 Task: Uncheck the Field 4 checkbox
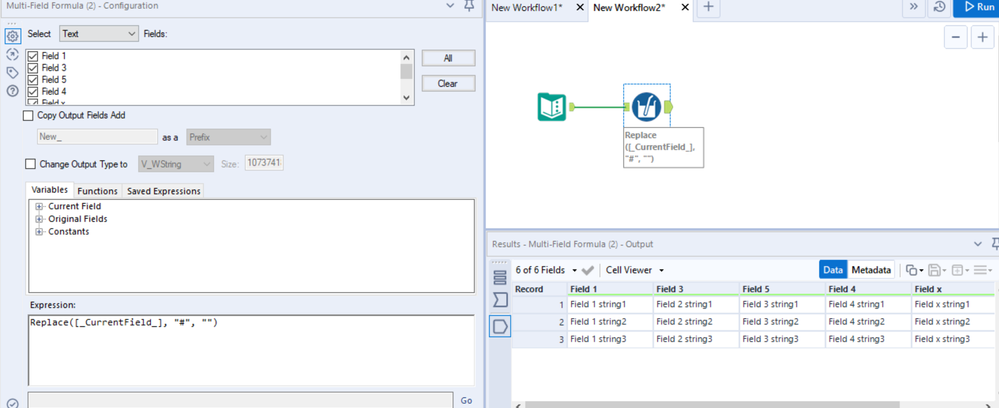33,91
